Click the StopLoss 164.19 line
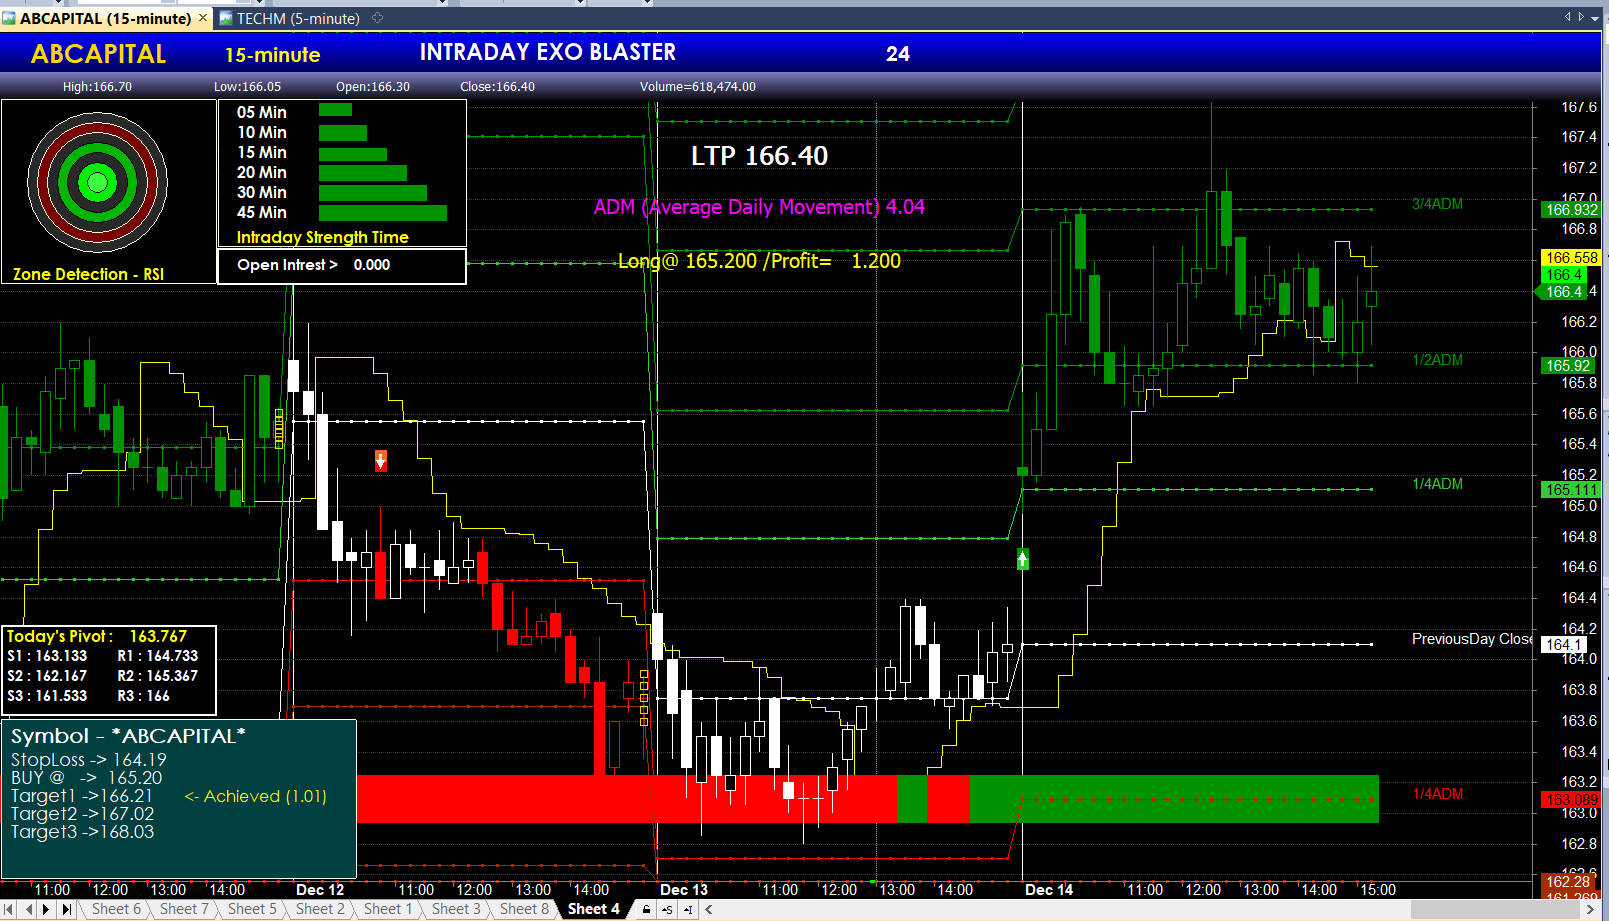Screen dimensions: 1609x921 pyautogui.click(x=88, y=760)
